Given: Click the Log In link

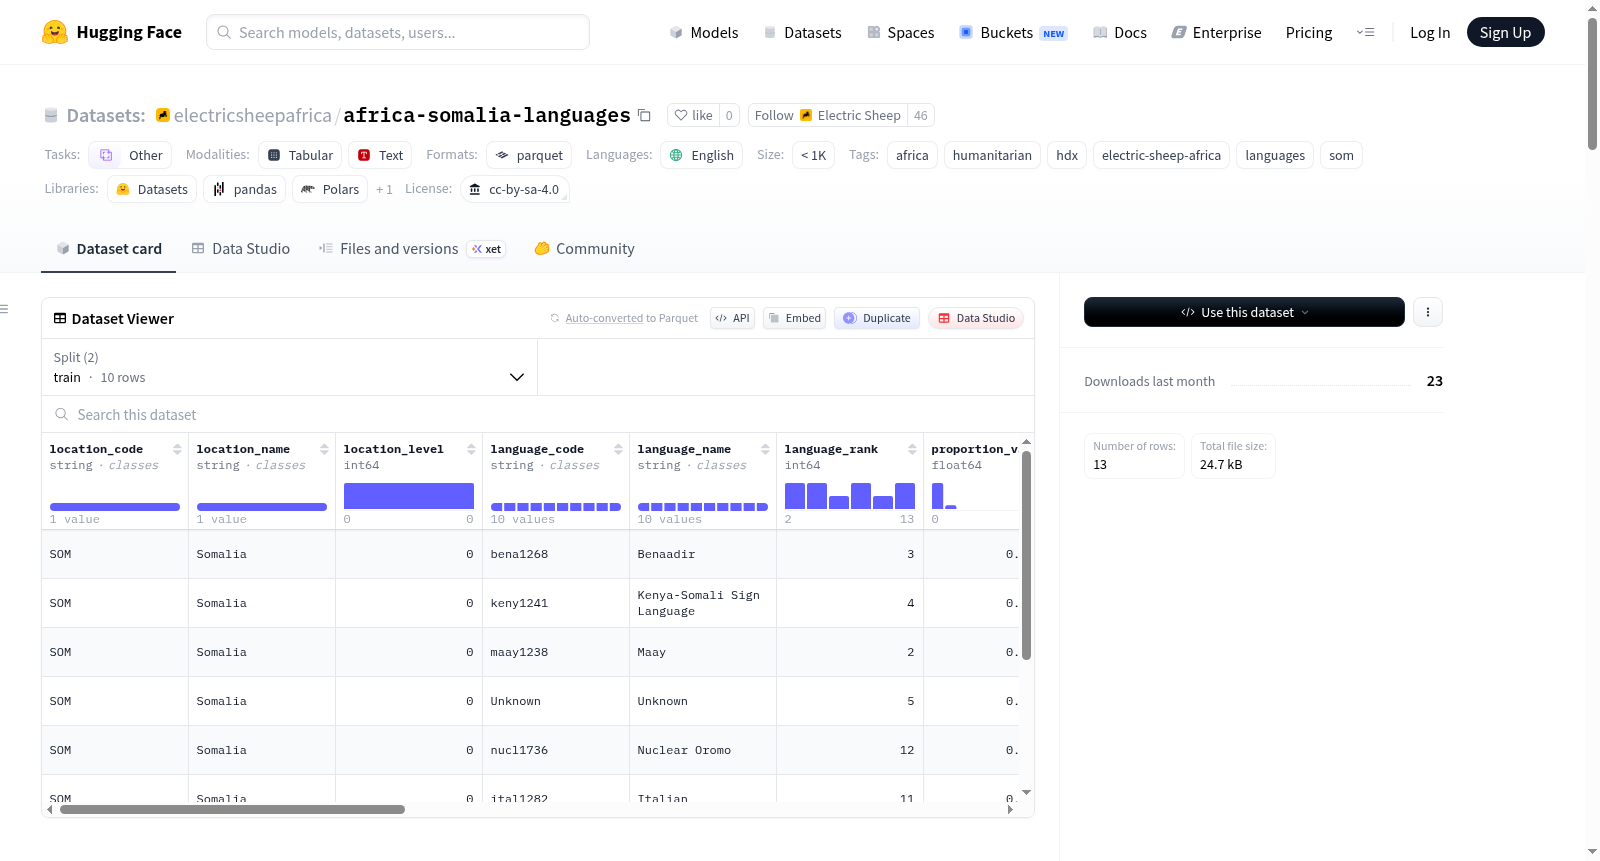Looking at the screenshot, I should [x=1430, y=32].
